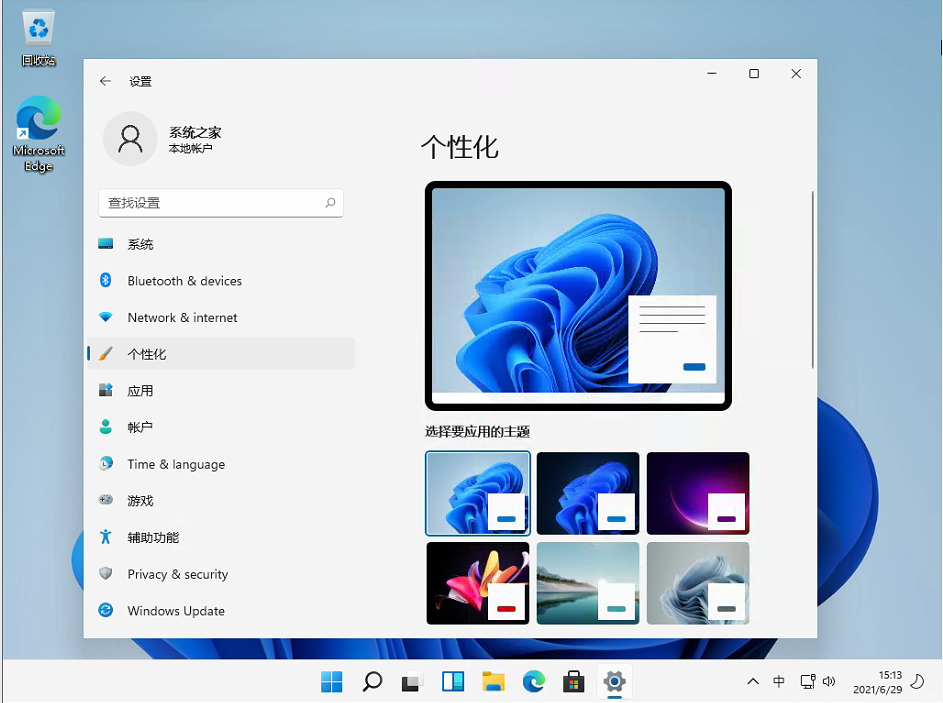Open the Start menu from the taskbar
Viewport: 943px width, 703px height.
[x=331, y=681]
